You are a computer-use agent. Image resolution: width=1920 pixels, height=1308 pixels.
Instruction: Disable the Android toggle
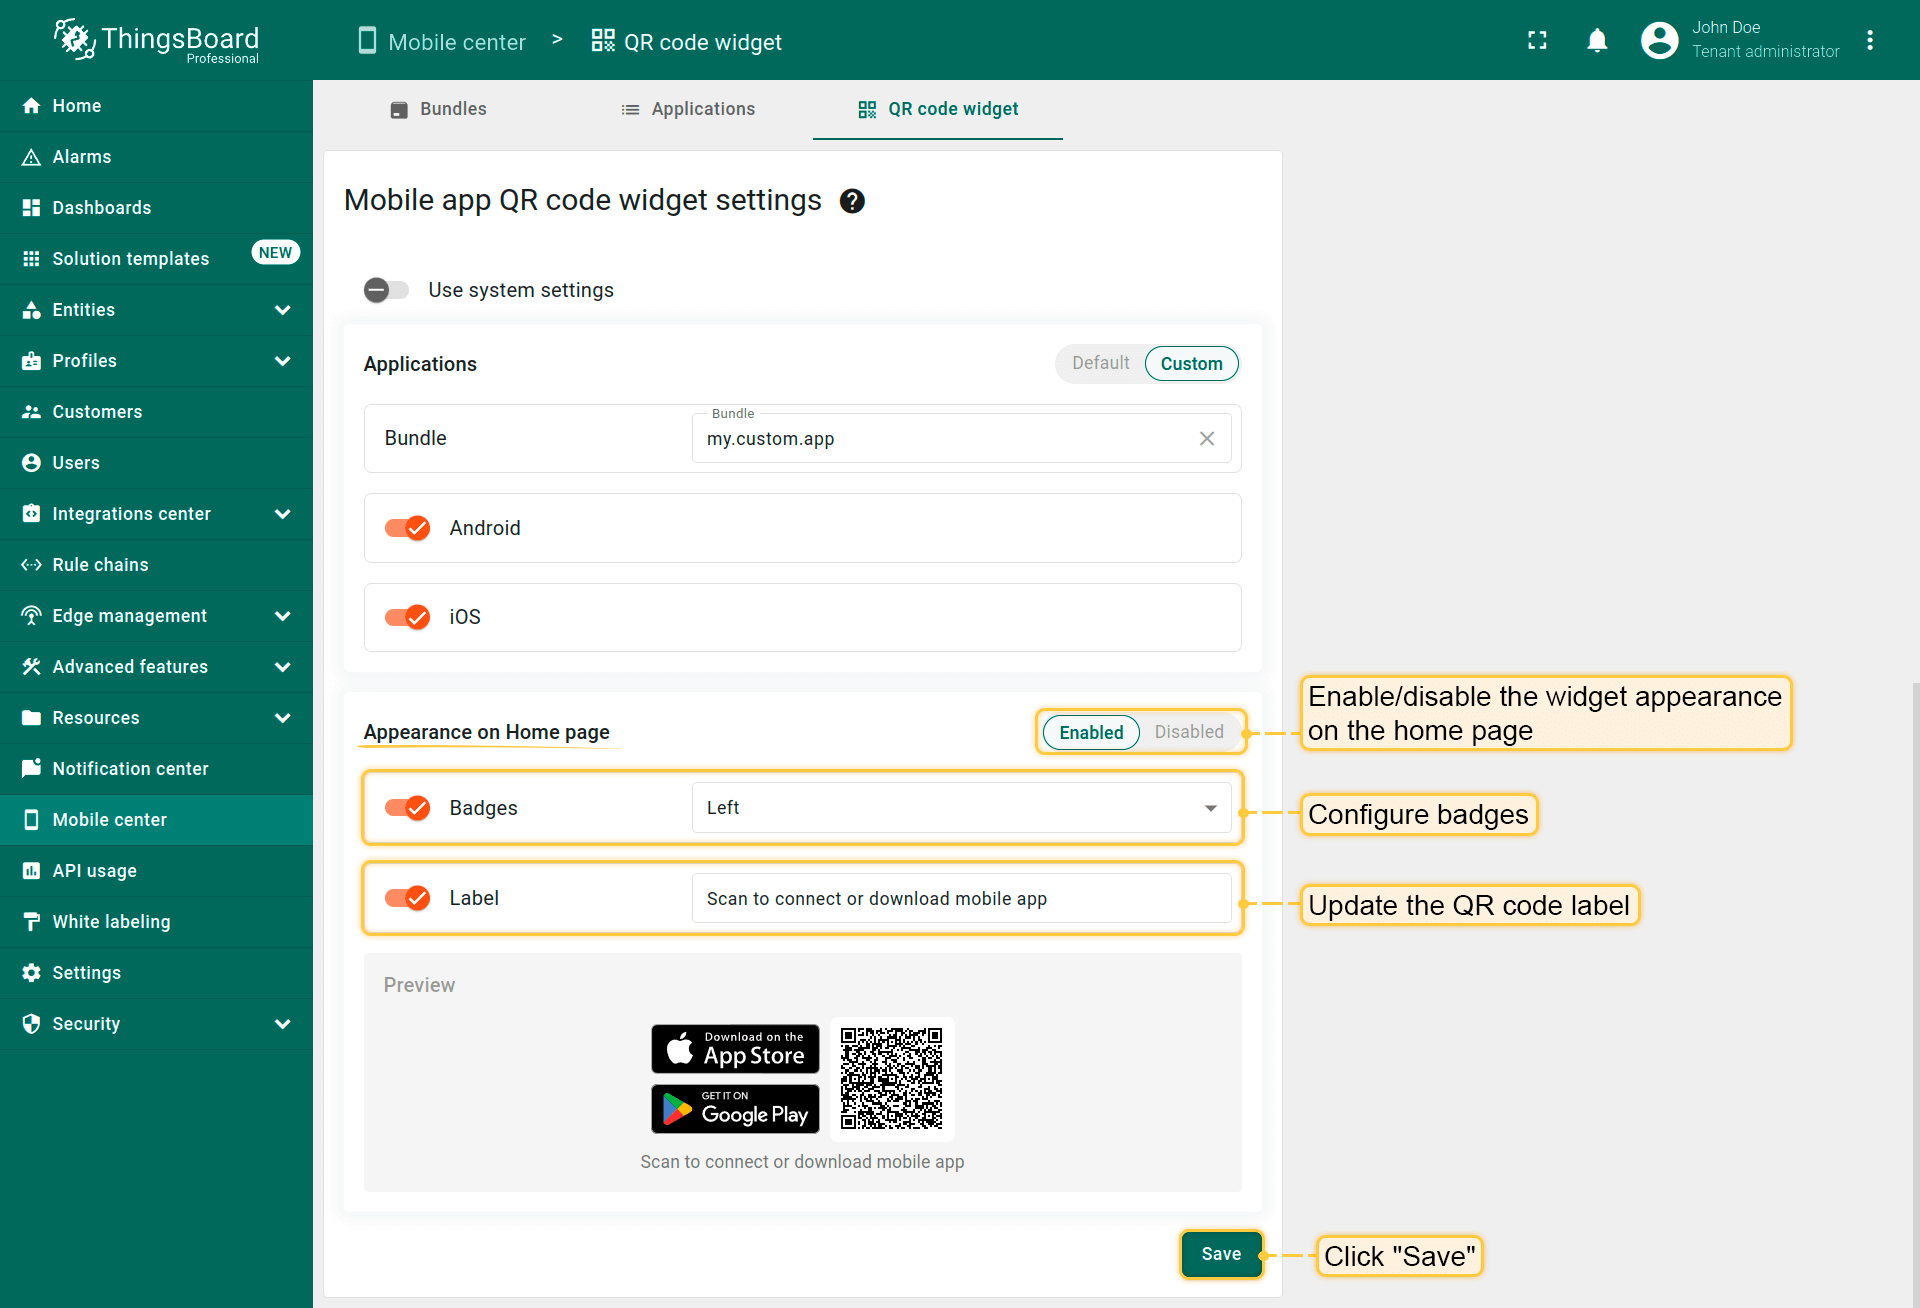pos(408,528)
